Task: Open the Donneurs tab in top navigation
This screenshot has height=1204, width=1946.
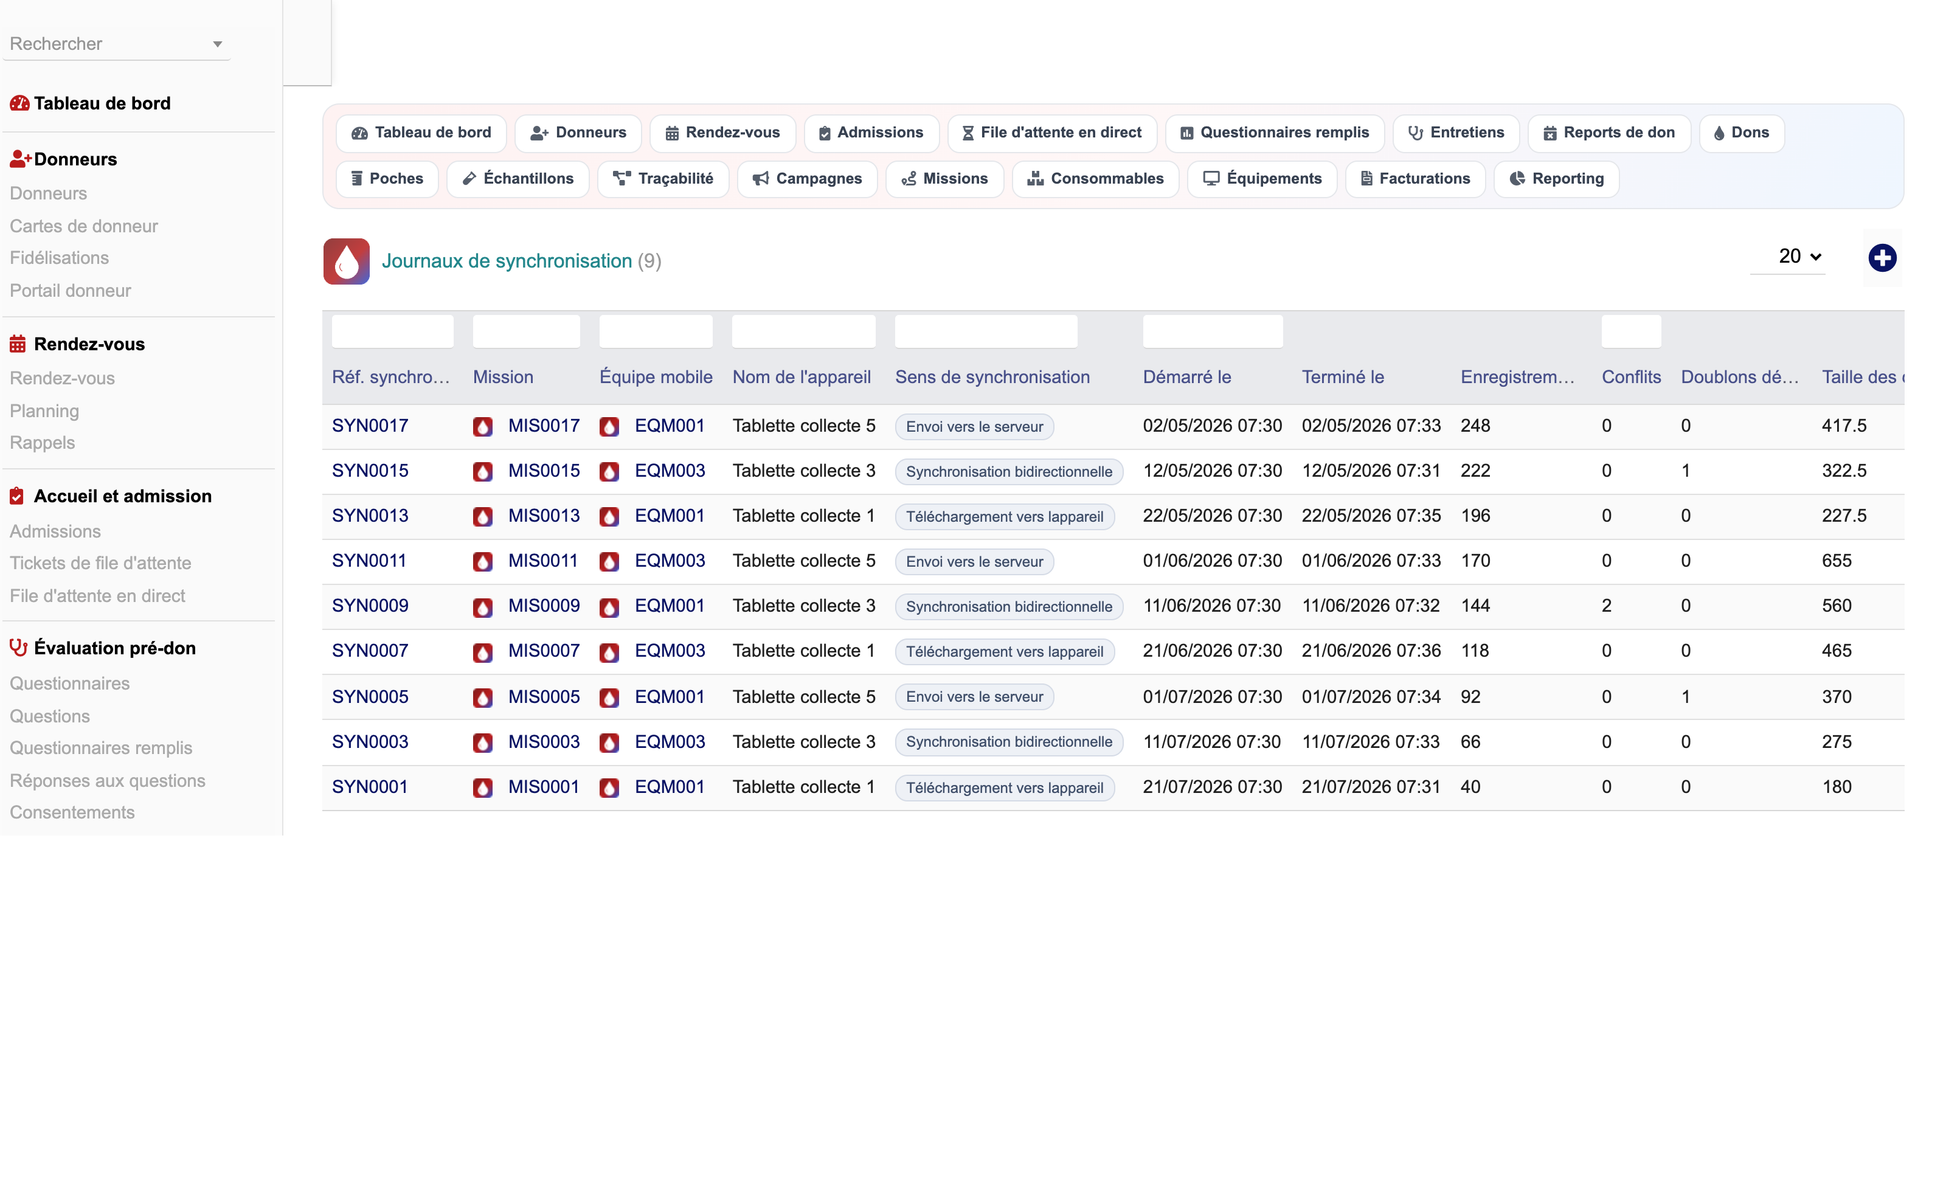Action: (578, 133)
